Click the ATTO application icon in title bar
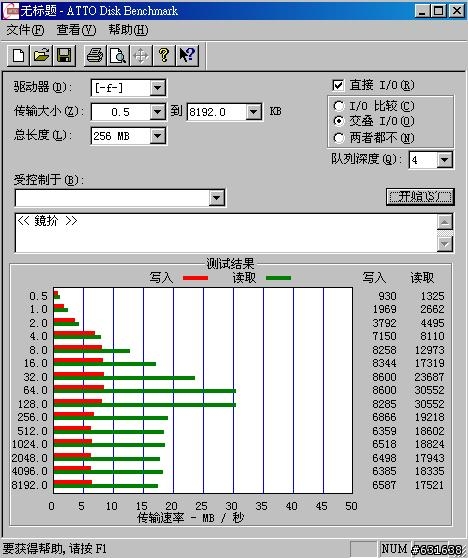 coord(10,11)
